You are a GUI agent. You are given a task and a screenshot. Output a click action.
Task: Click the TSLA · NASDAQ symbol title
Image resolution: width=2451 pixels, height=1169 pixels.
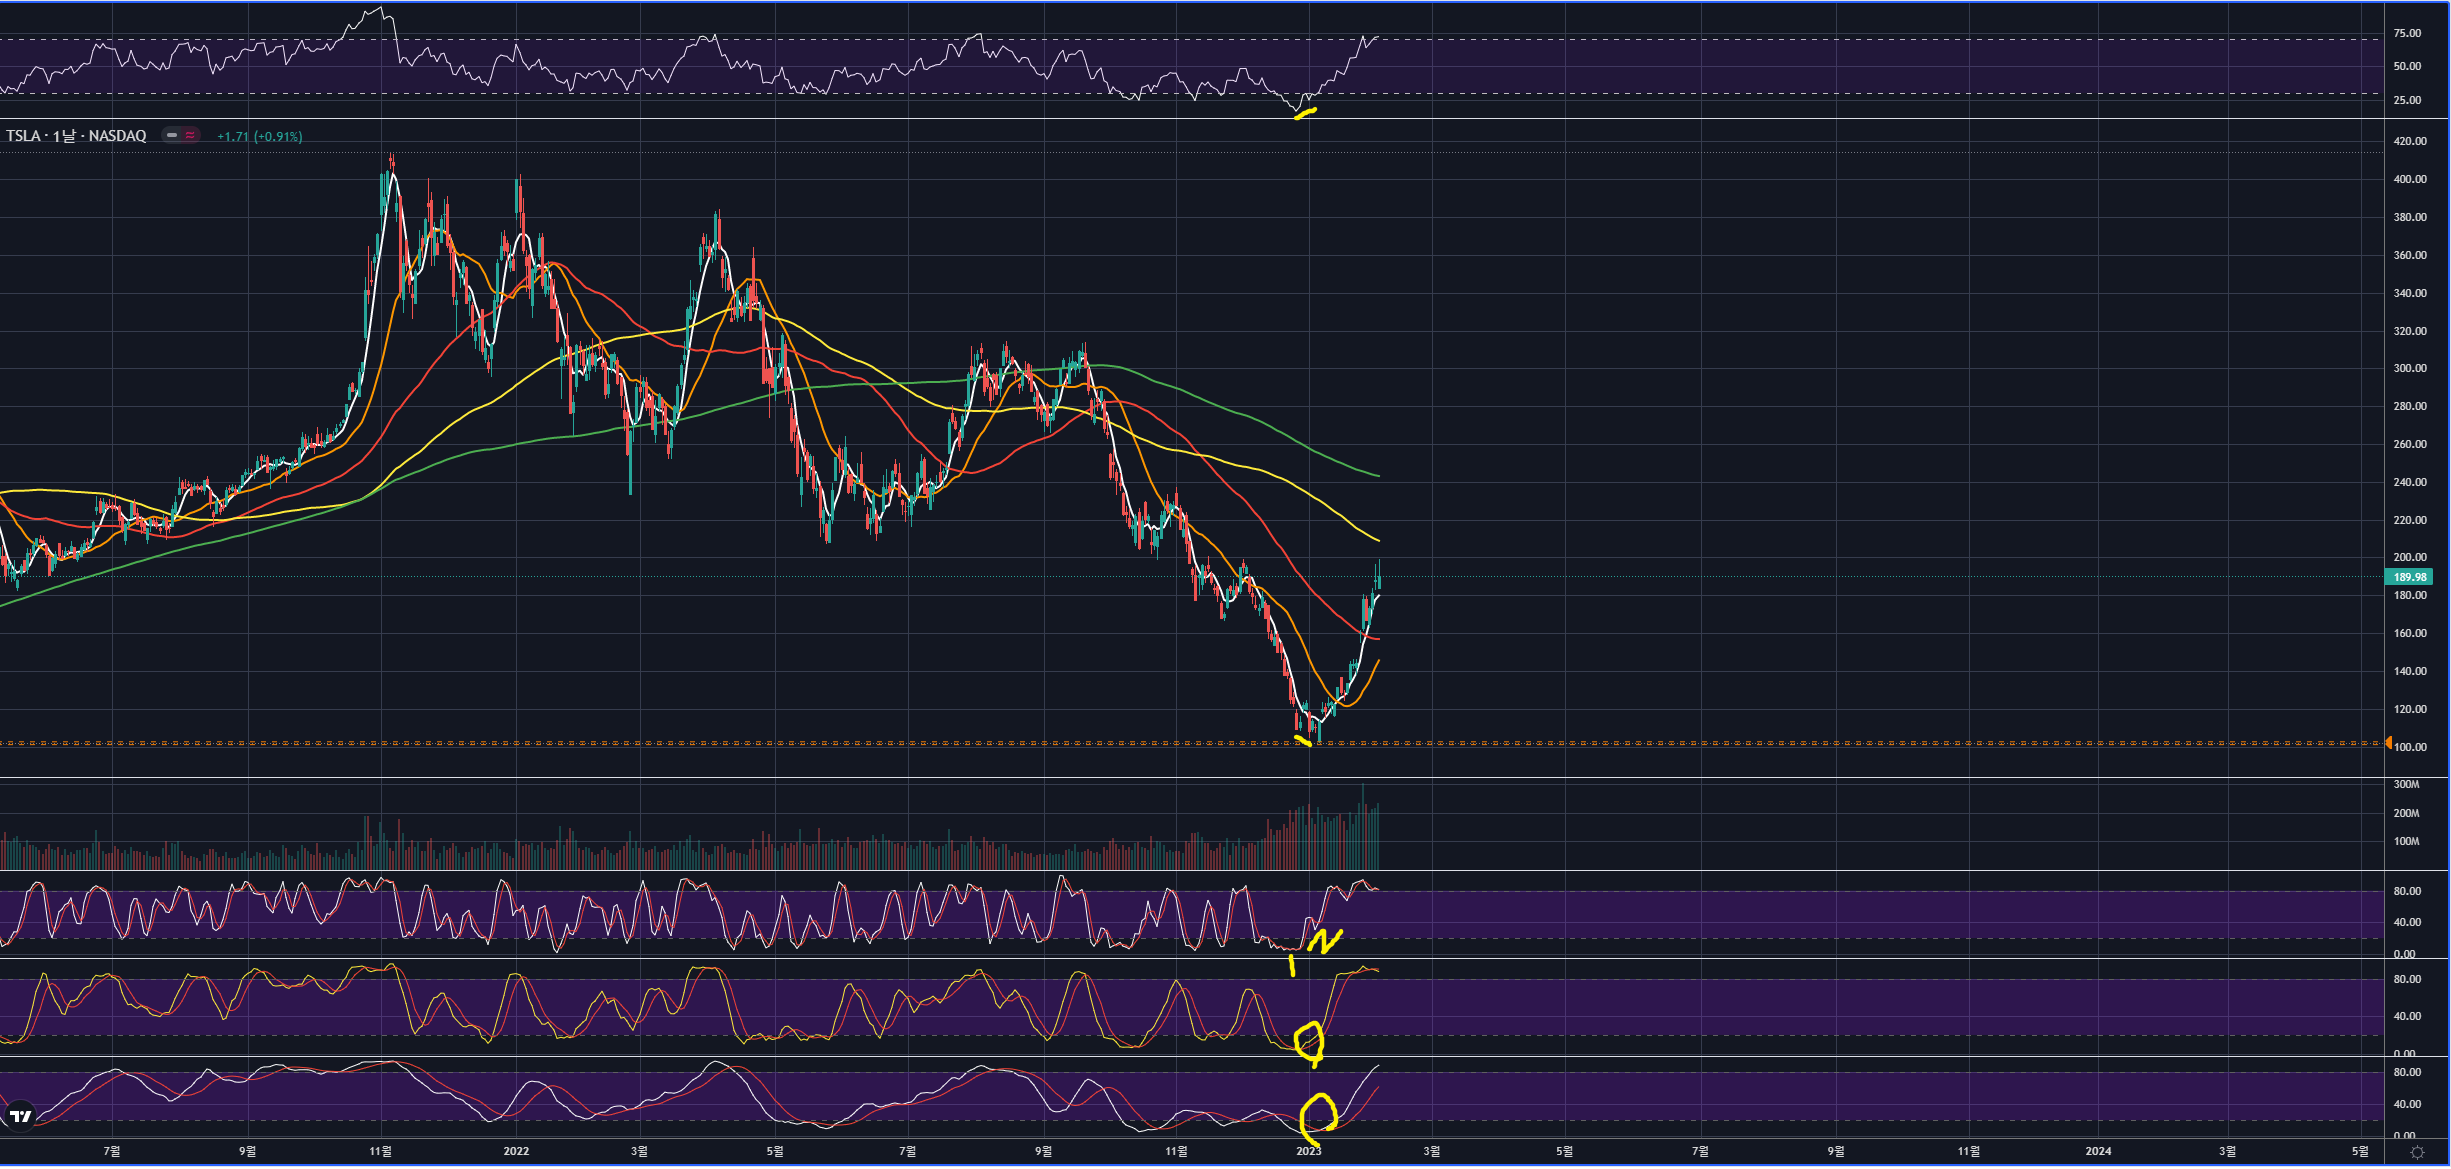click(x=76, y=136)
